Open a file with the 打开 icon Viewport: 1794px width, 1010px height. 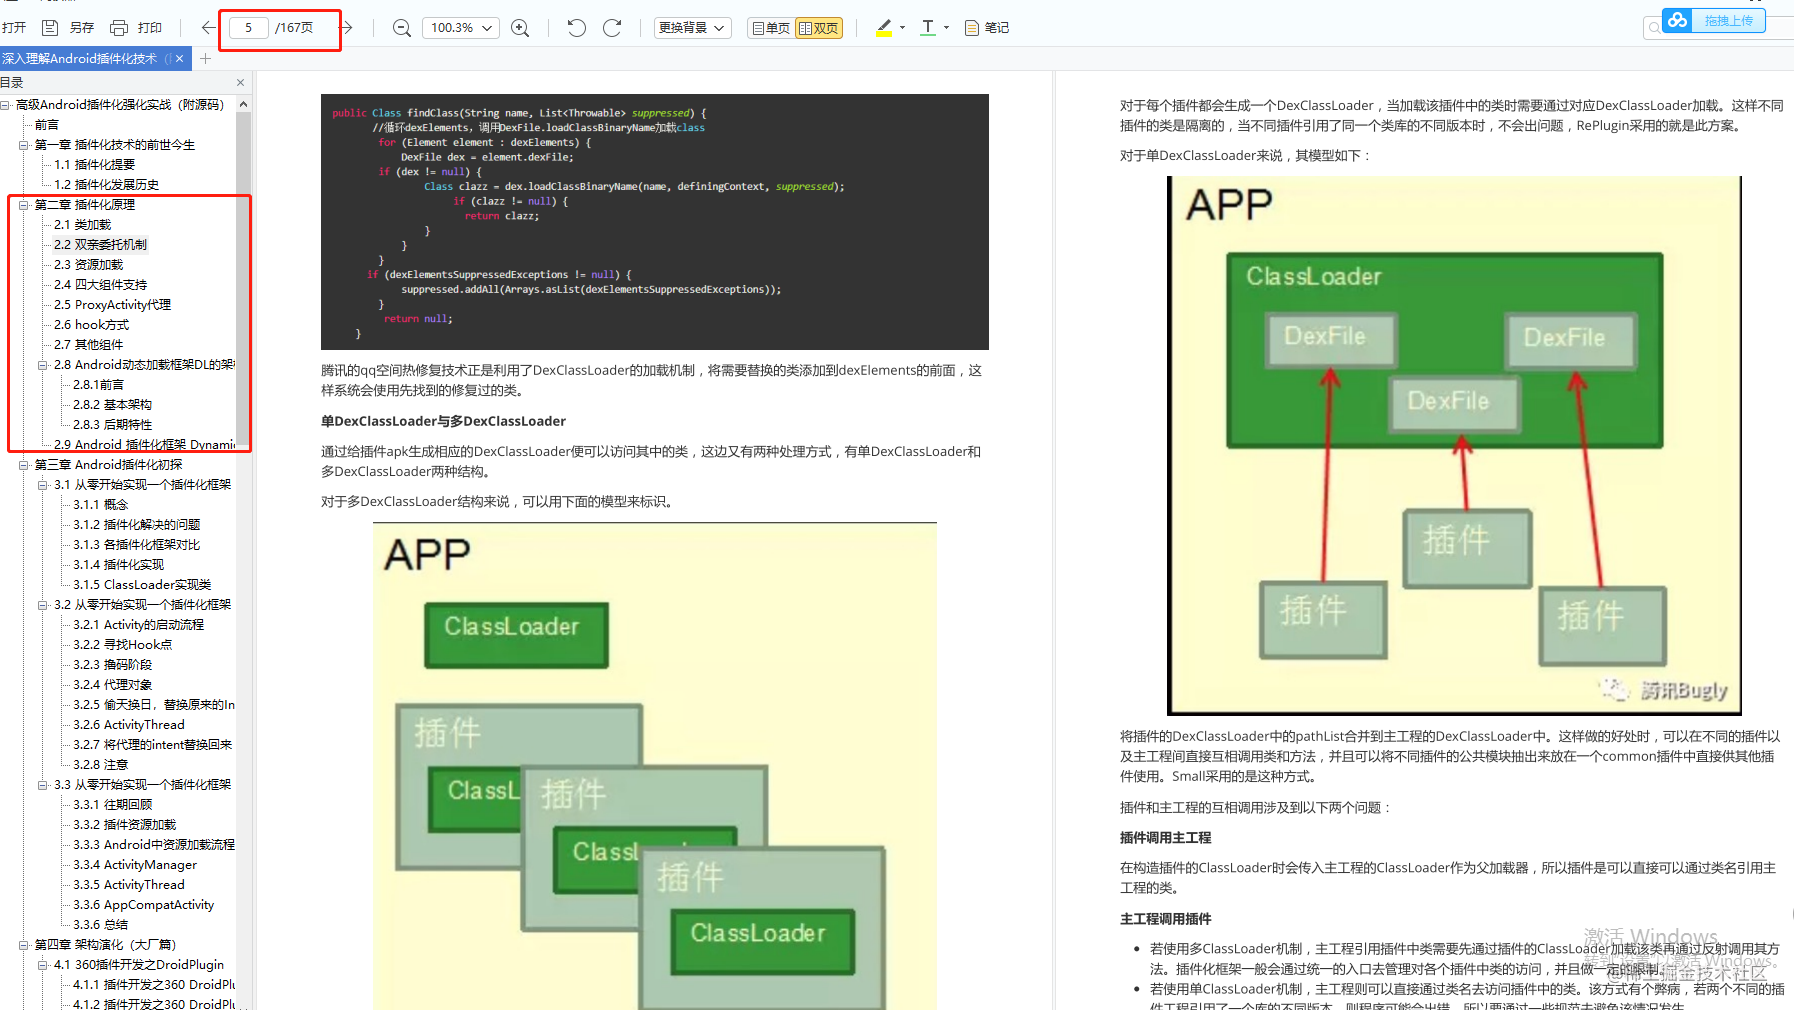point(14,27)
